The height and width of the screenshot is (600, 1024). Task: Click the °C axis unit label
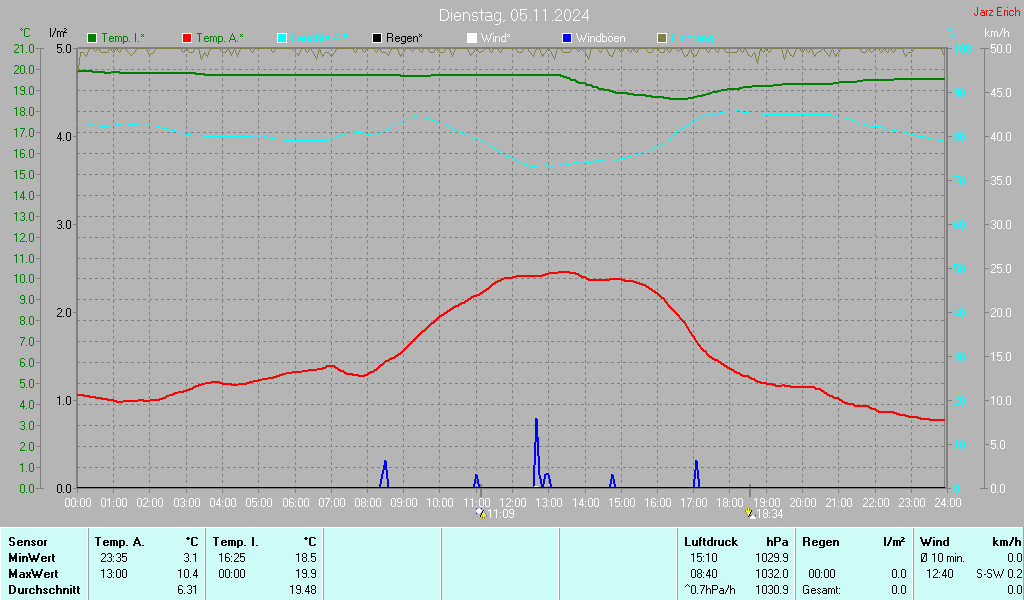coord(25,33)
